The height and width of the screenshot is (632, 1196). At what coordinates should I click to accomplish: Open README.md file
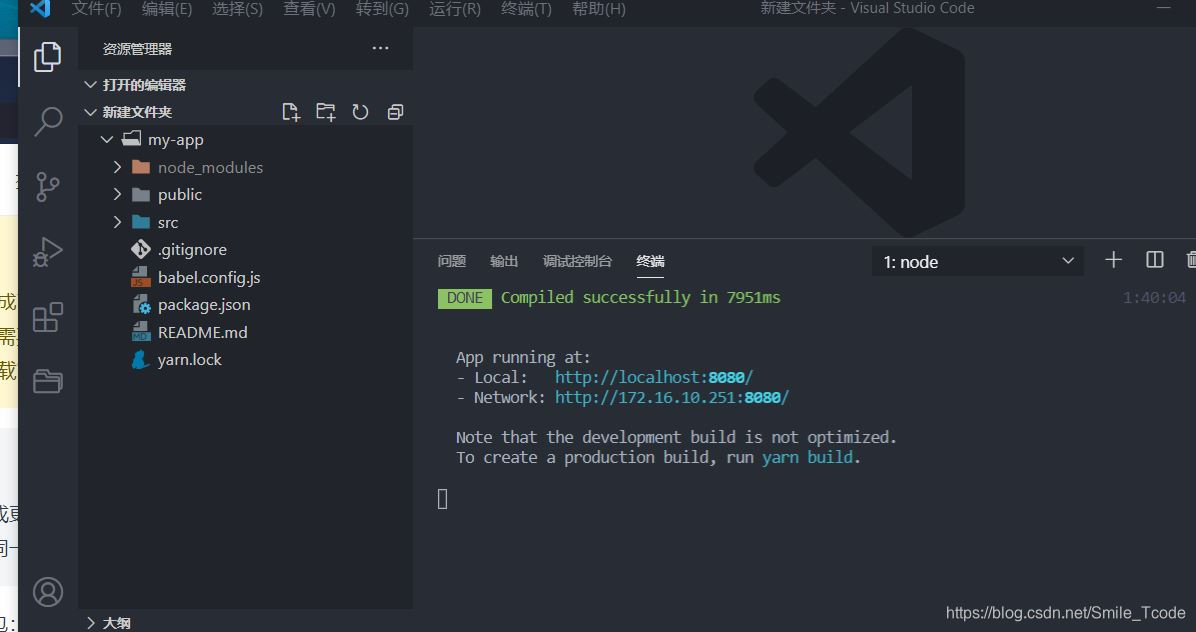[x=202, y=332]
